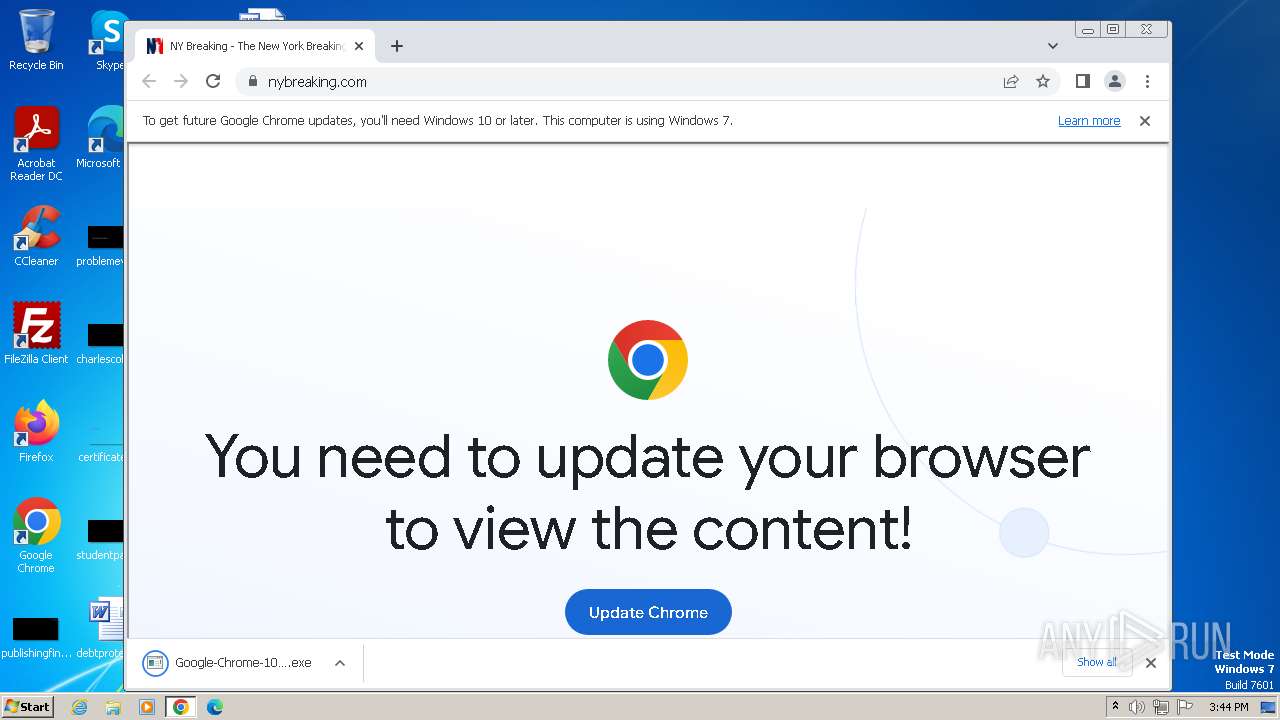Open a new tab with plus button
Screen dimensions: 1280x720
click(x=397, y=46)
